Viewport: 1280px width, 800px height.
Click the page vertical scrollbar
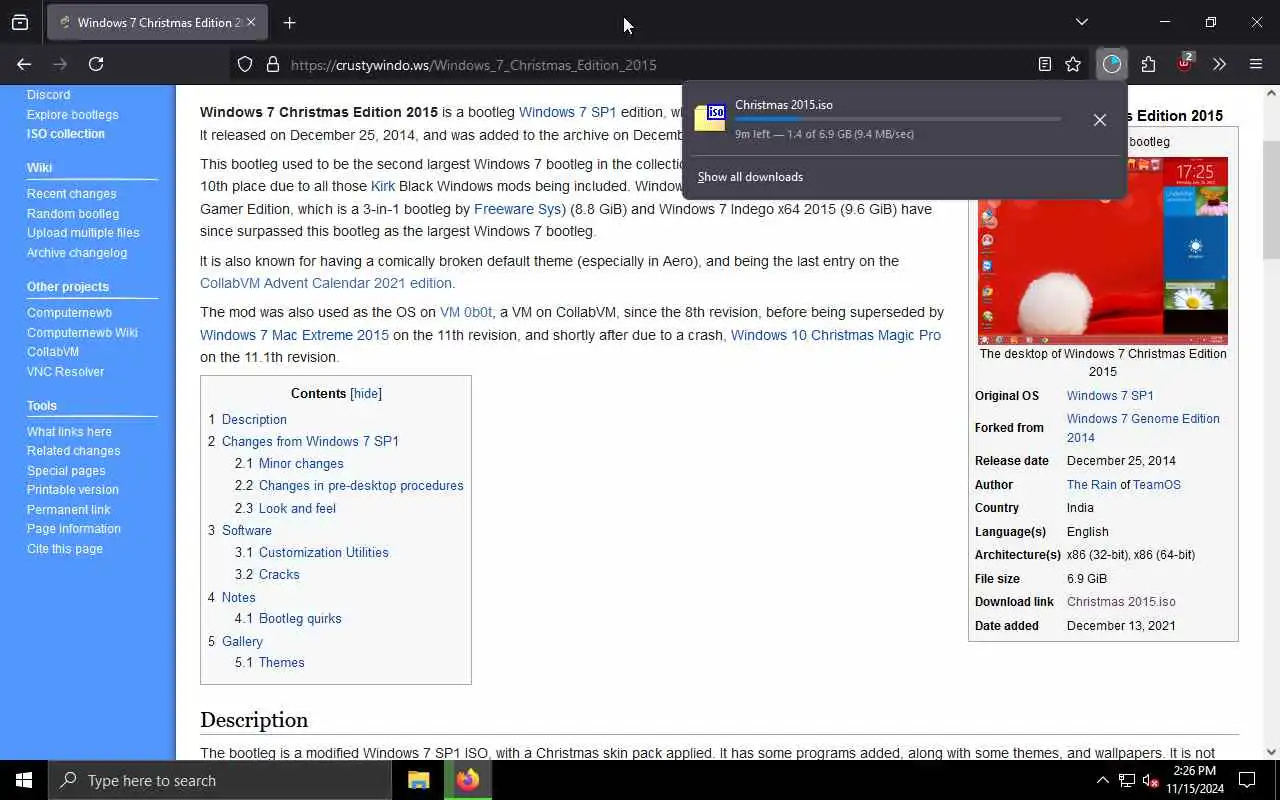(x=1271, y=200)
